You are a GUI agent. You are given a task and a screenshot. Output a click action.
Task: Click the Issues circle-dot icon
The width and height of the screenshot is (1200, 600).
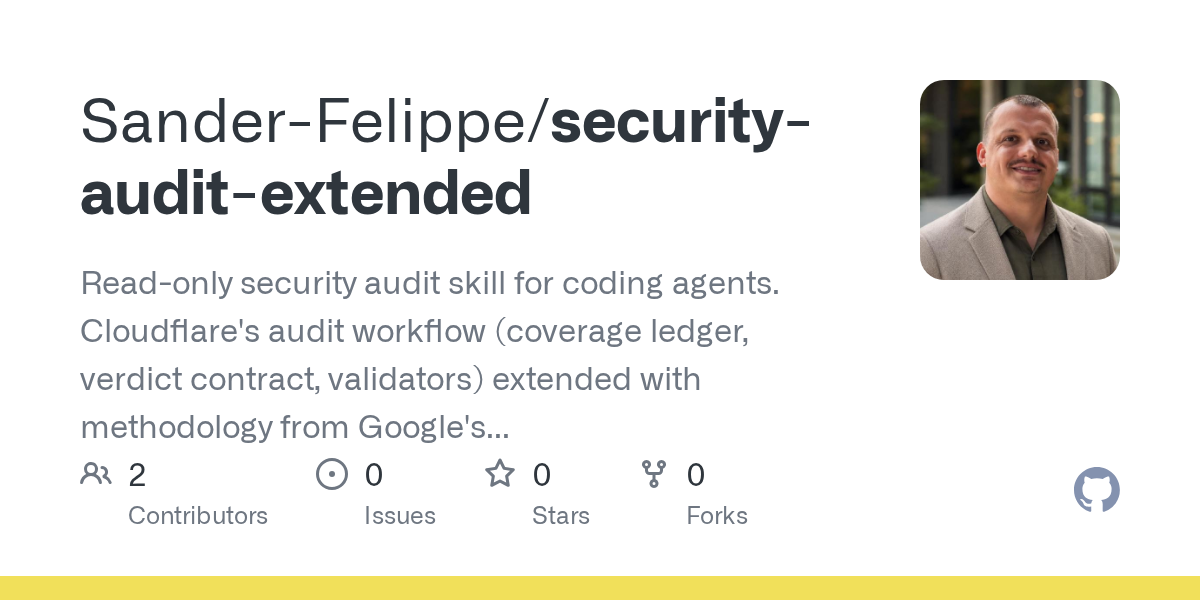[332, 473]
